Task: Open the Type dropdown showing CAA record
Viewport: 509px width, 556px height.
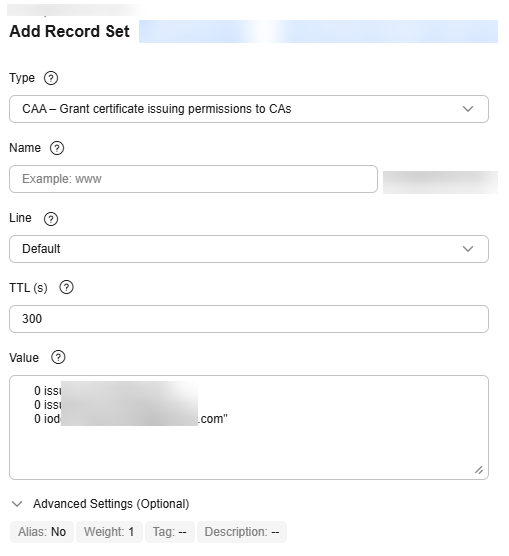Action: click(249, 109)
